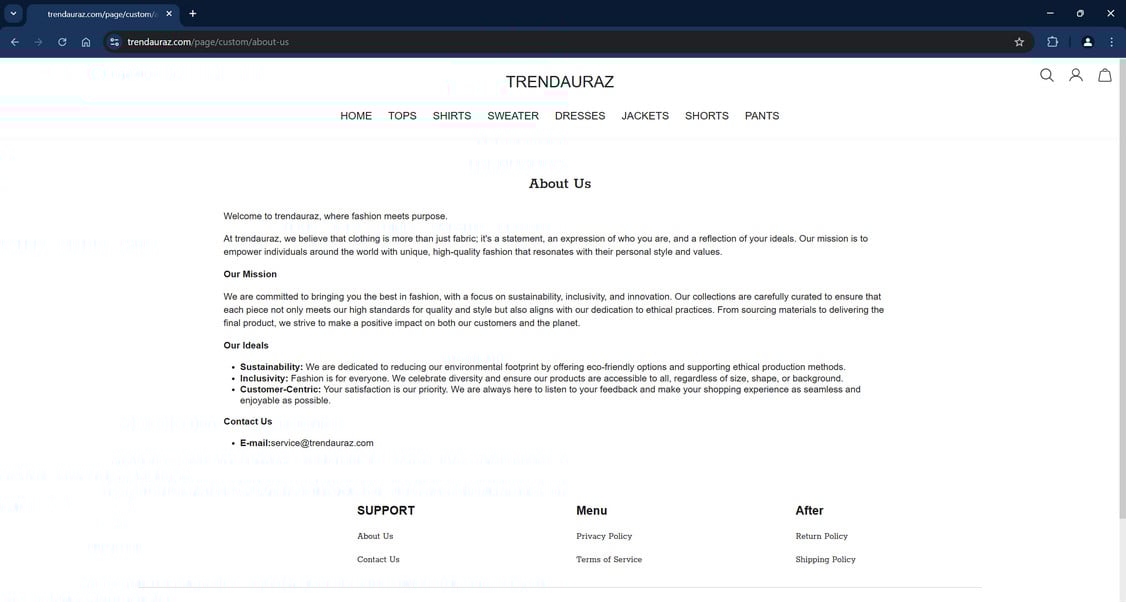Close the trendauraz.com tab

click(169, 14)
